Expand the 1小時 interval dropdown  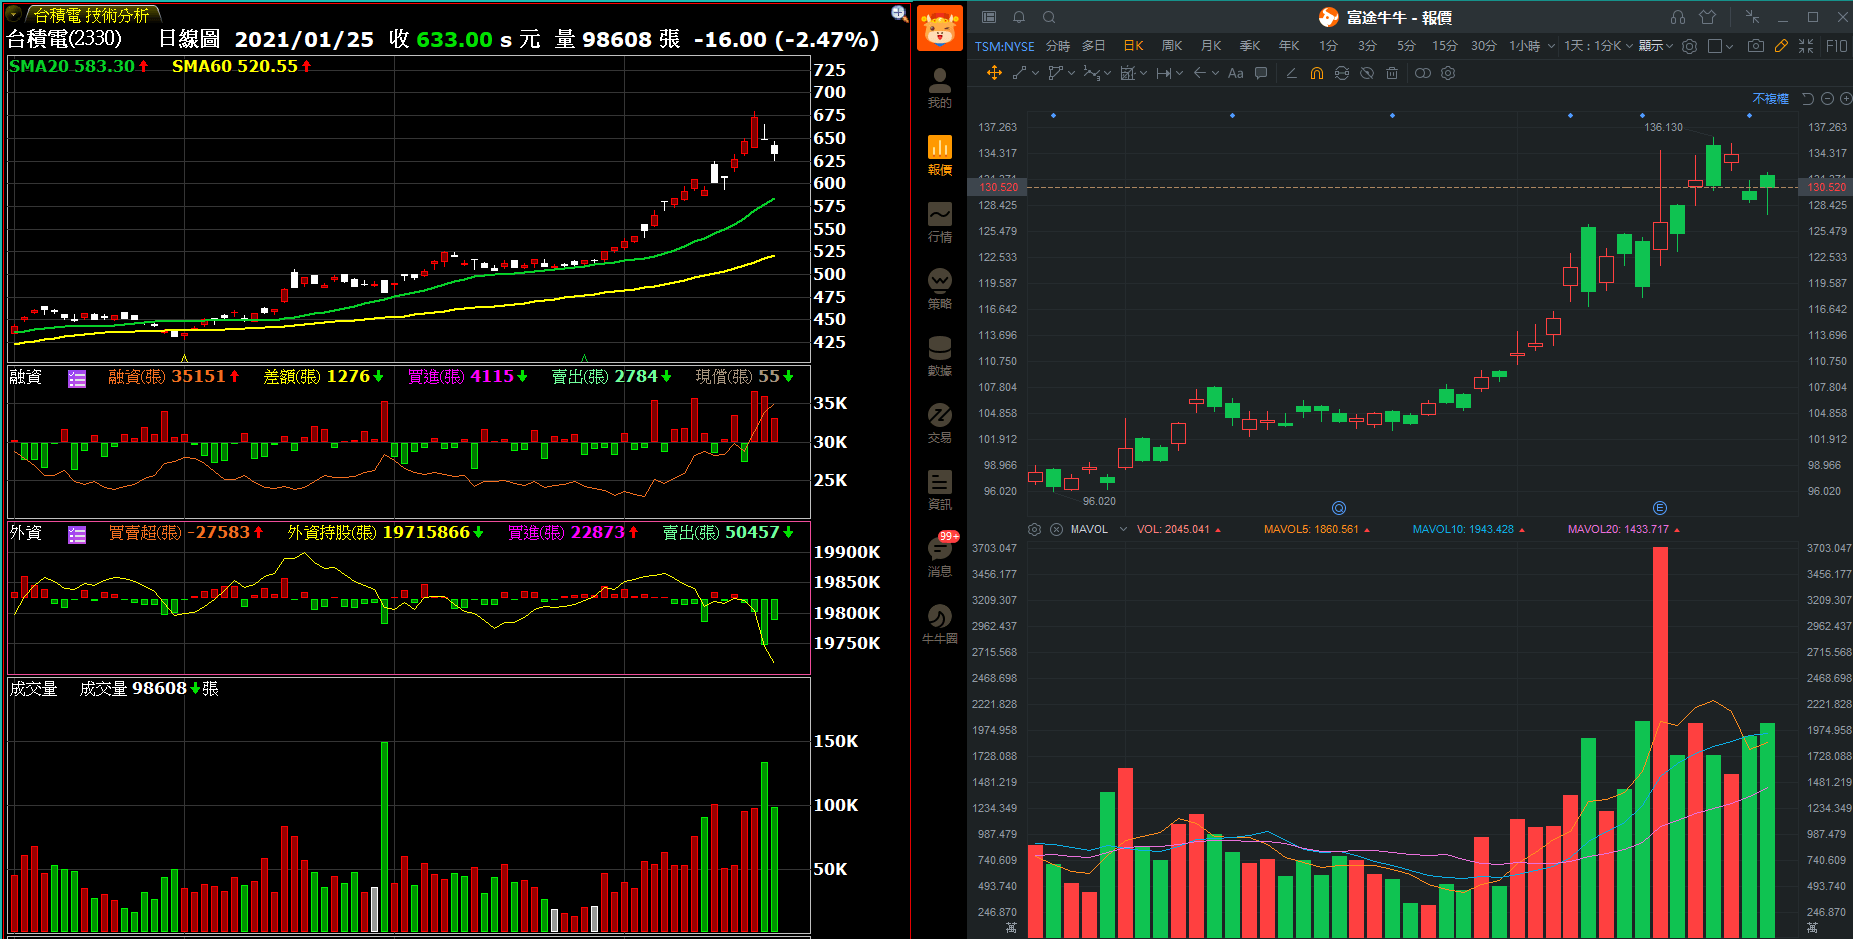[x=1551, y=46]
